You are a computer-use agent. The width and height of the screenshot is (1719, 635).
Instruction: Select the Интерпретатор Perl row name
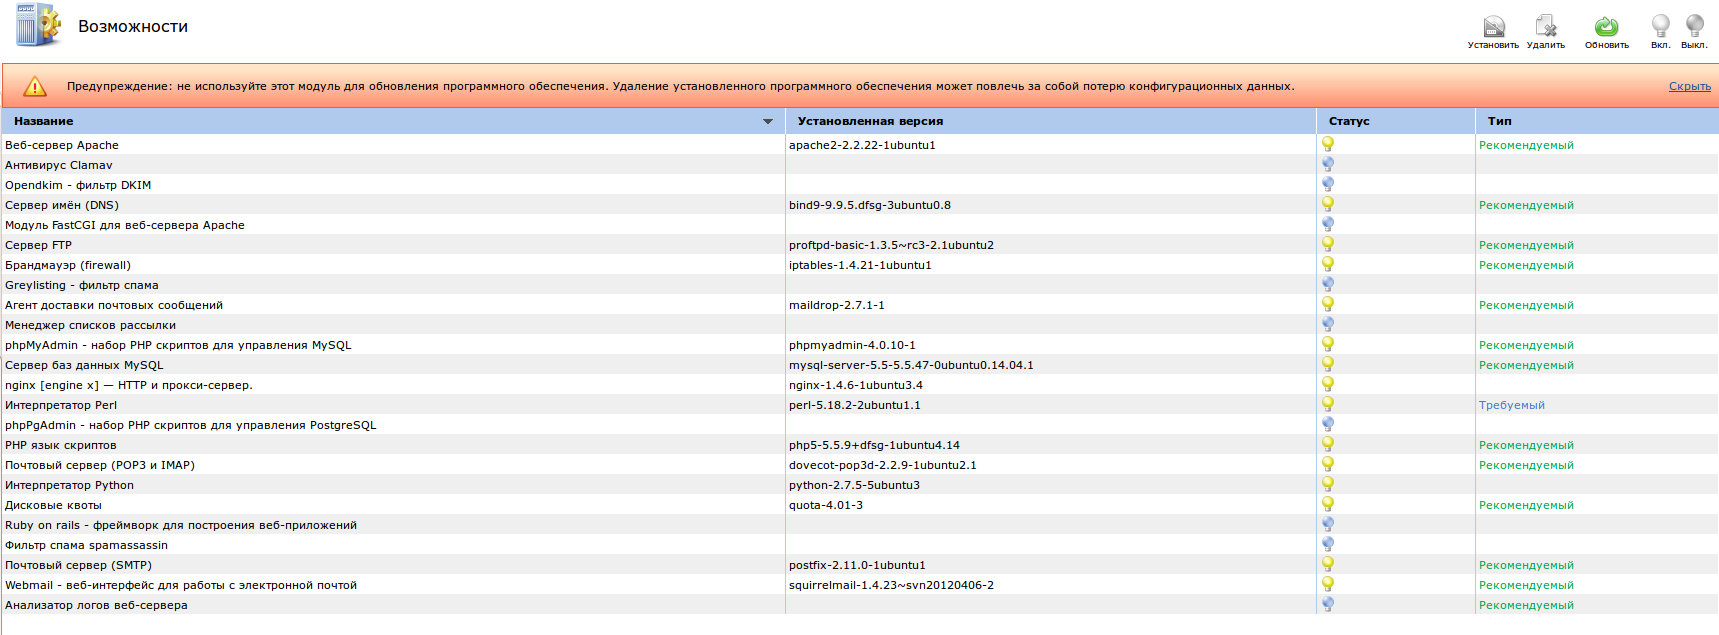[61, 405]
